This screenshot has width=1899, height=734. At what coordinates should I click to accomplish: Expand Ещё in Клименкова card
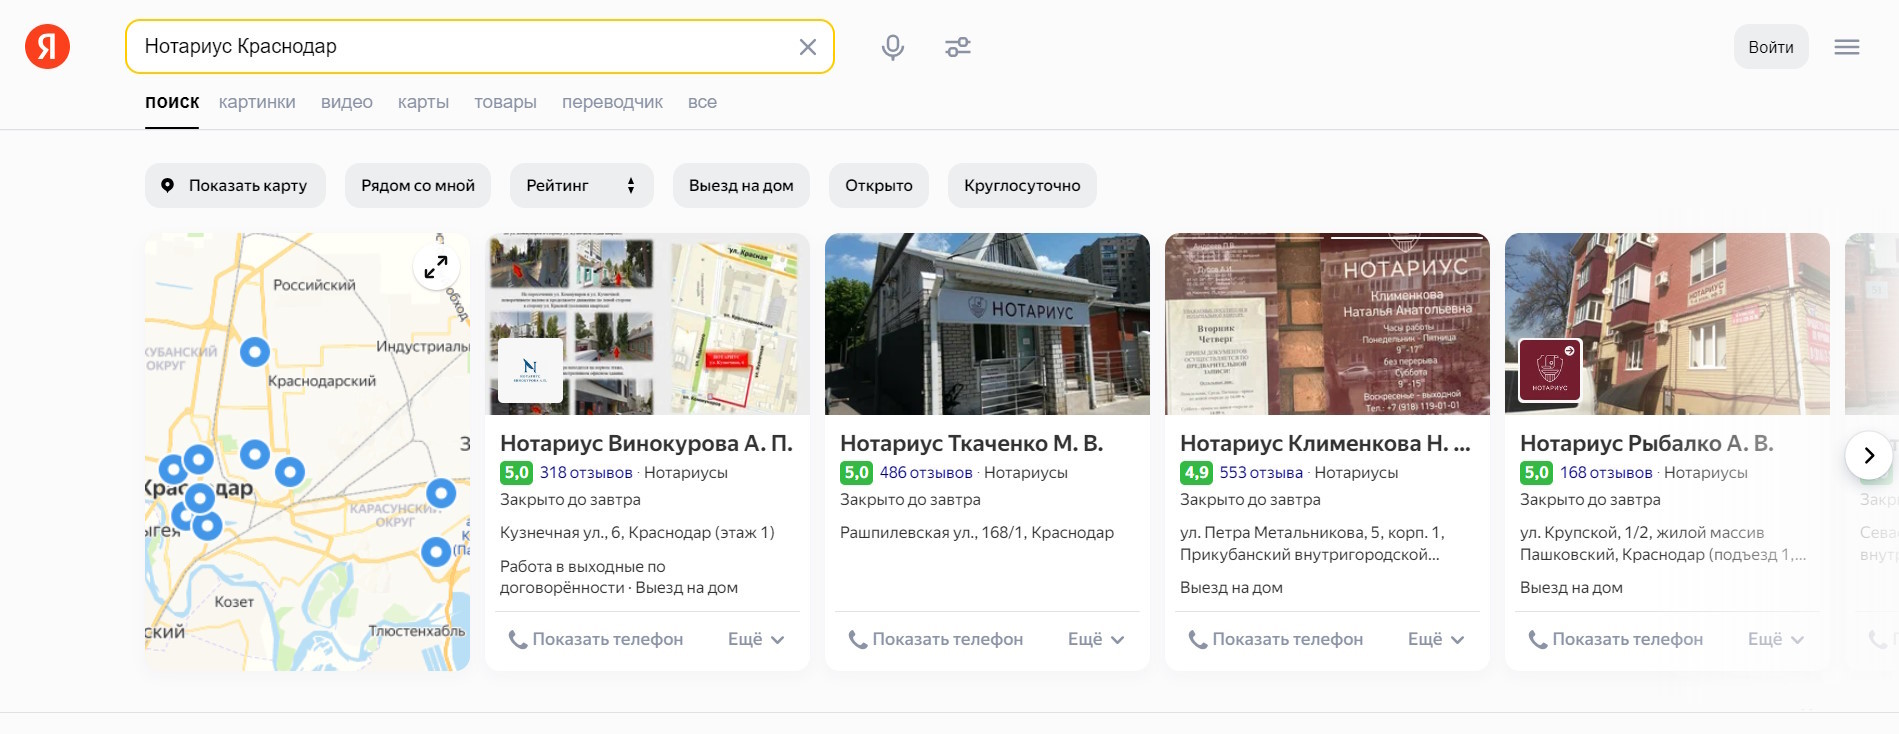[1436, 640]
